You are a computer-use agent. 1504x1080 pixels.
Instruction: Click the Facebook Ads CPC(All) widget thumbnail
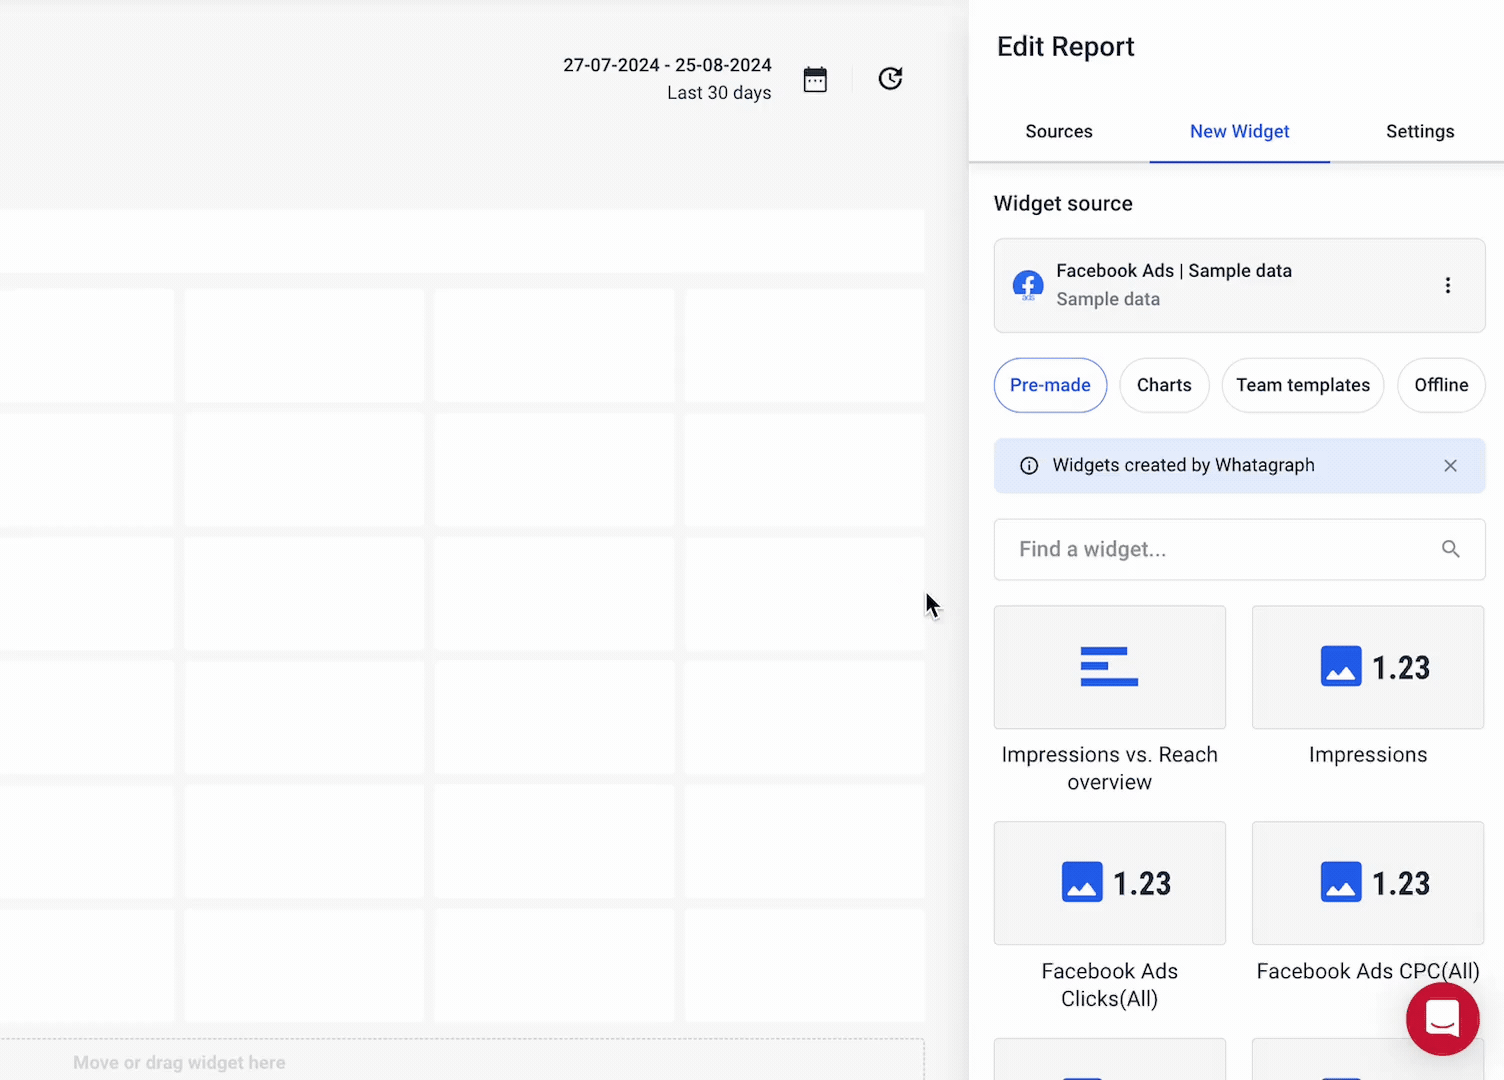1367,883
